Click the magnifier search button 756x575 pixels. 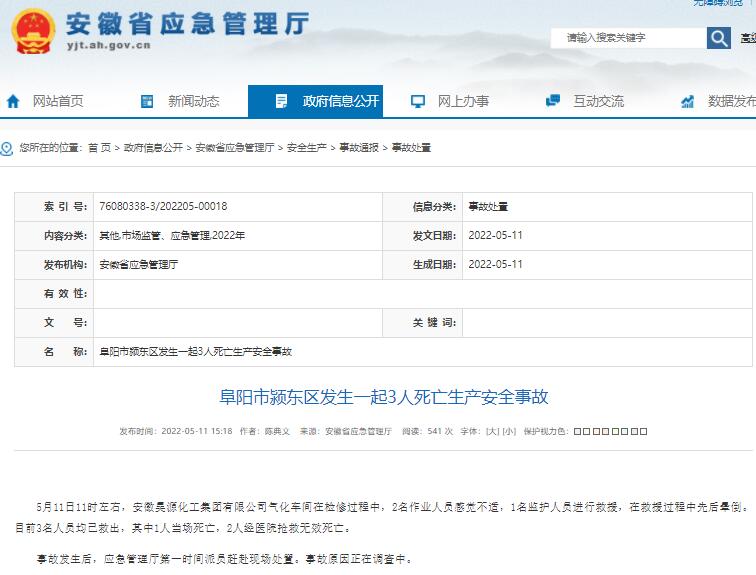click(718, 38)
